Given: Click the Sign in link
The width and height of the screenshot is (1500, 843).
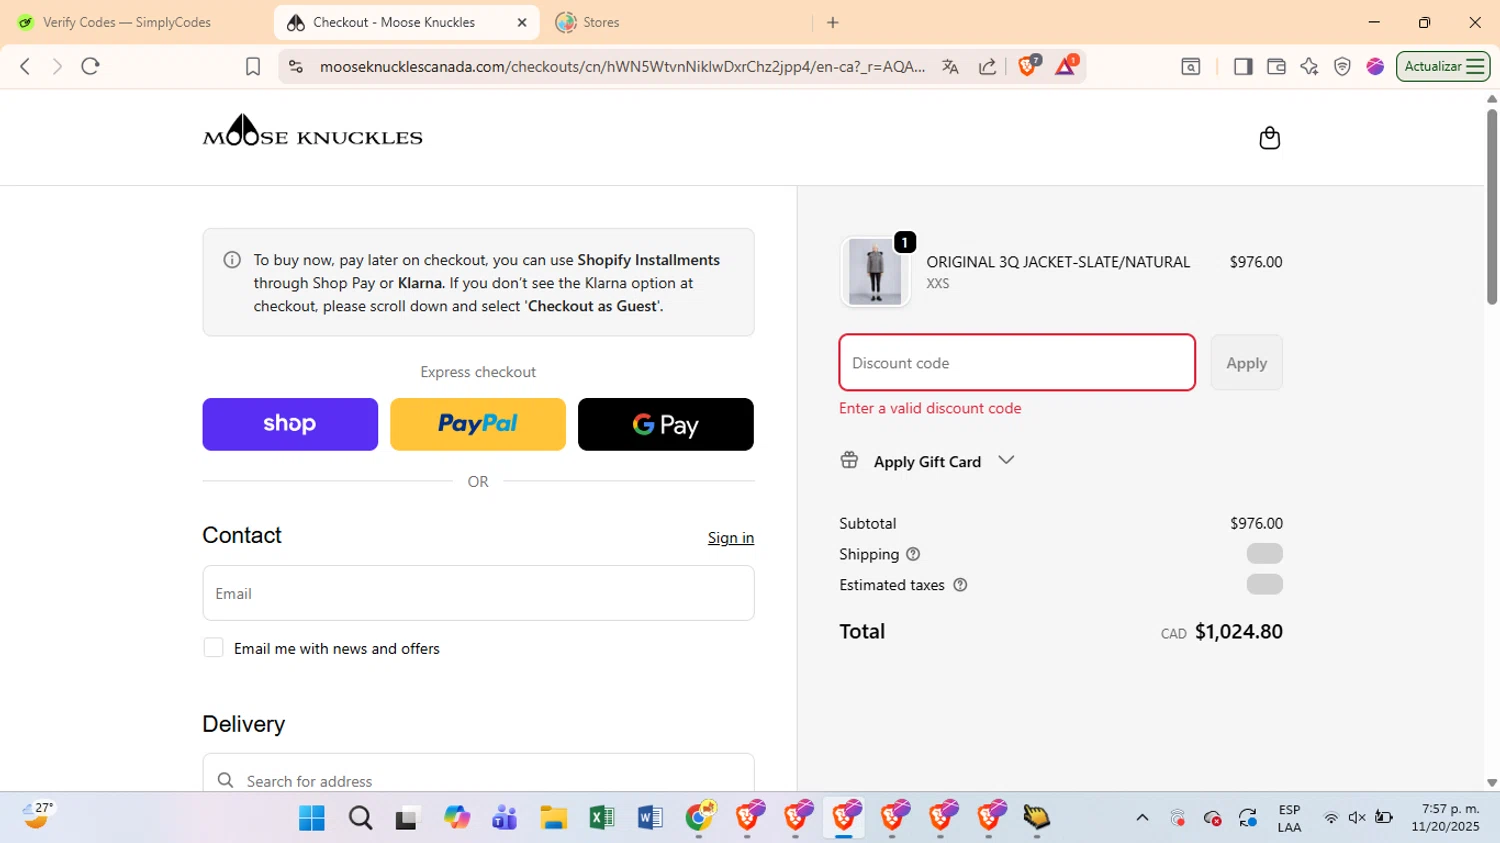Looking at the screenshot, I should (x=731, y=538).
